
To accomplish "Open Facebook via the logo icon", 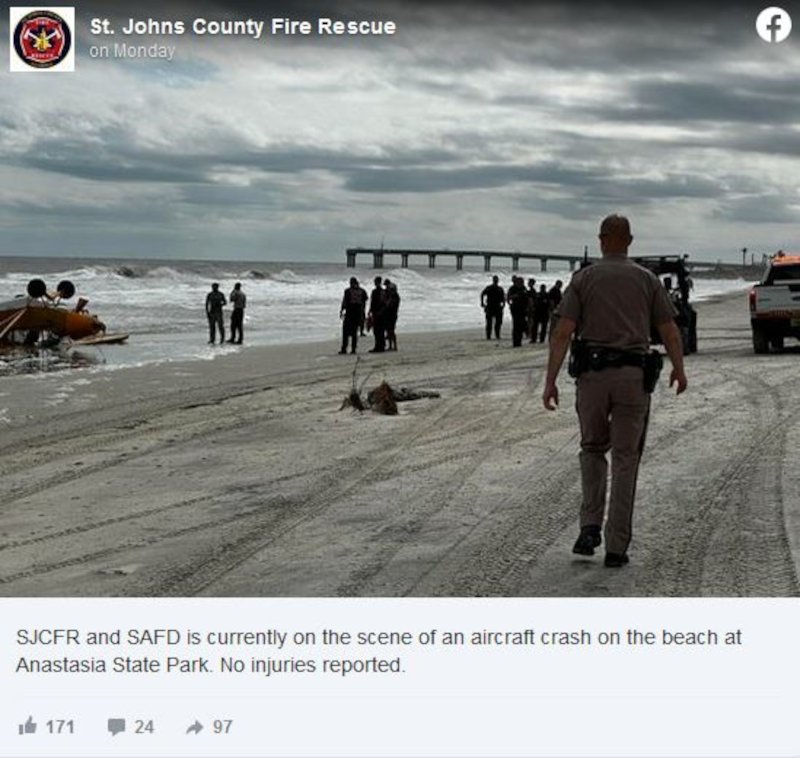I will tap(773, 26).
